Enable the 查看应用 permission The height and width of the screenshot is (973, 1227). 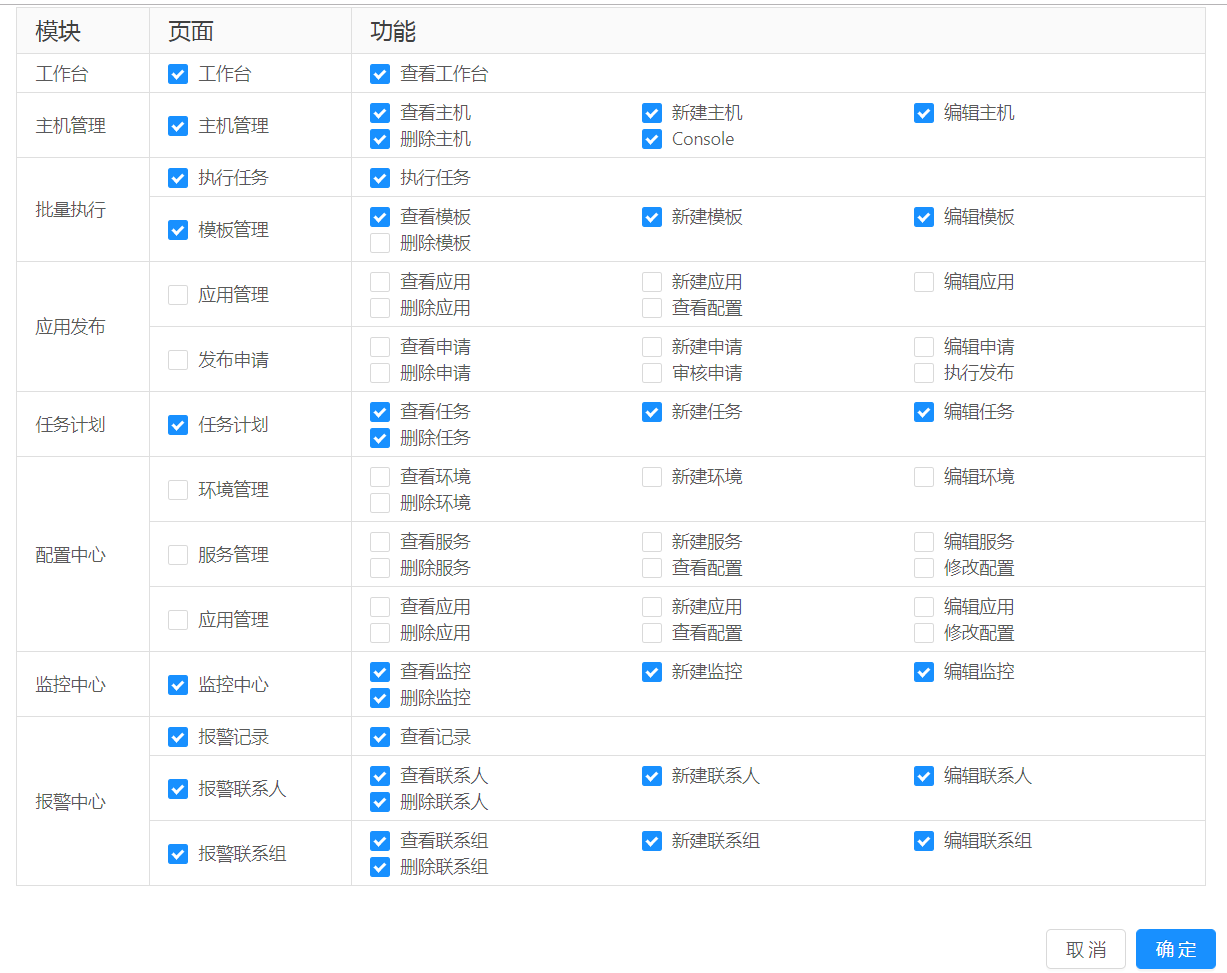[x=380, y=281]
